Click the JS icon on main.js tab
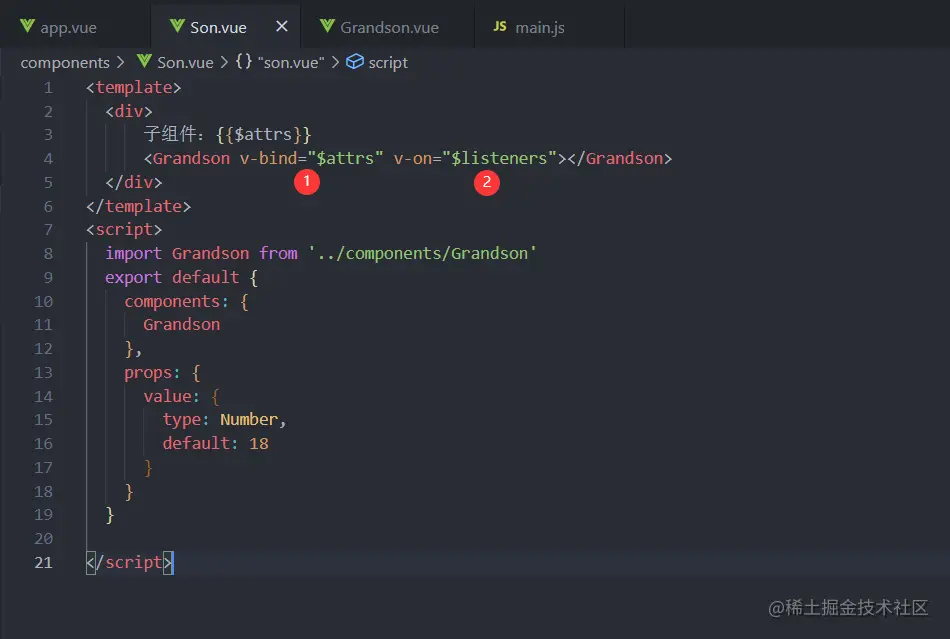This screenshot has height=639, width=950. point(500,26)
